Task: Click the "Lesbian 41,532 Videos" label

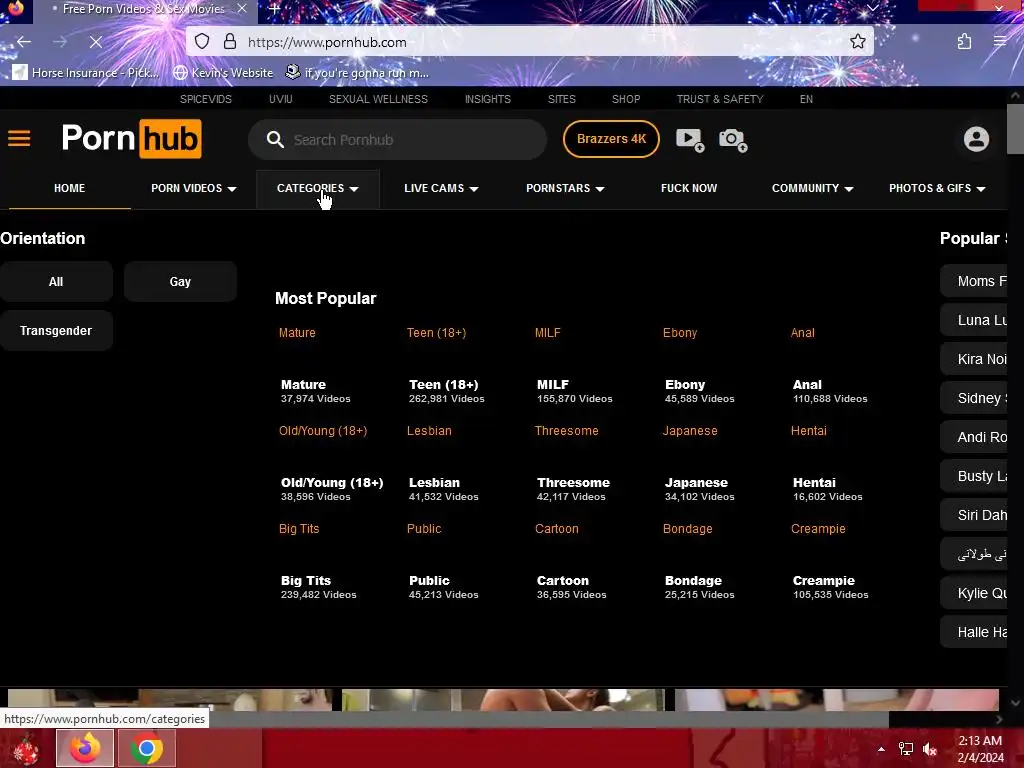Action: (443, 488)
